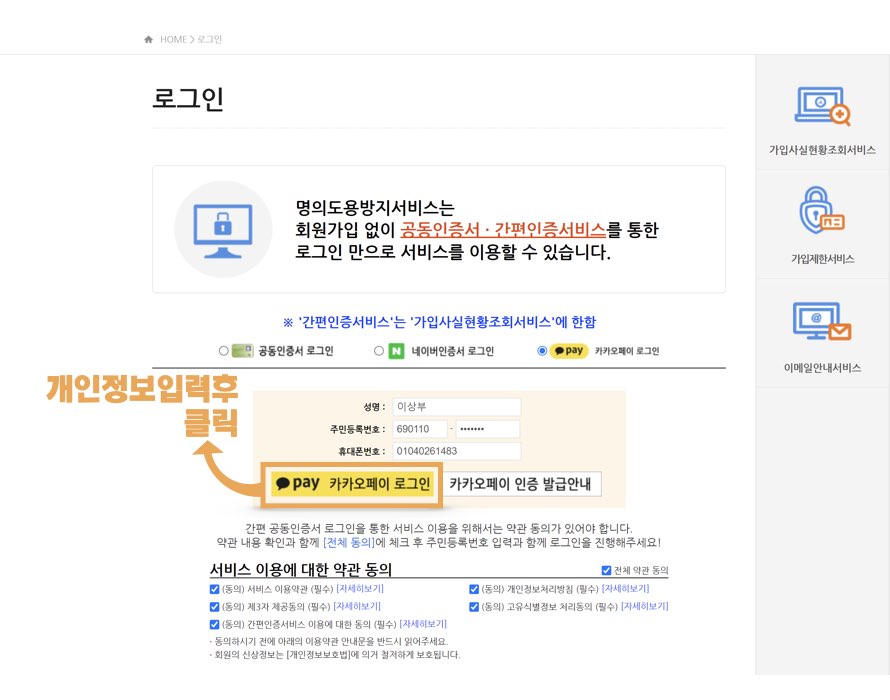
Task: Toggle 간편인증서비스 이용에 대한 동의 checkbox
Action: click(215, 624)
